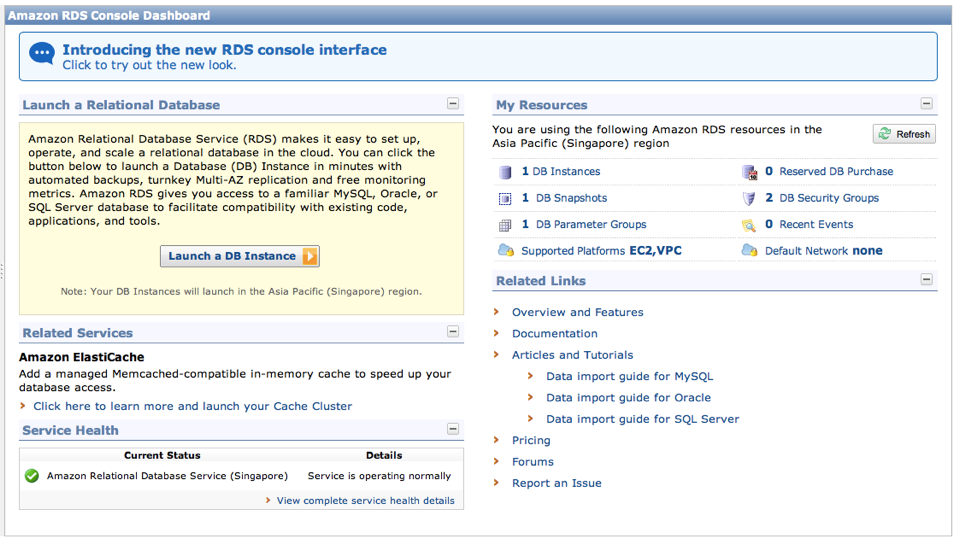Screen dimensions: 960x545
Task: Refresh the My Resources list
Action: 904,133
